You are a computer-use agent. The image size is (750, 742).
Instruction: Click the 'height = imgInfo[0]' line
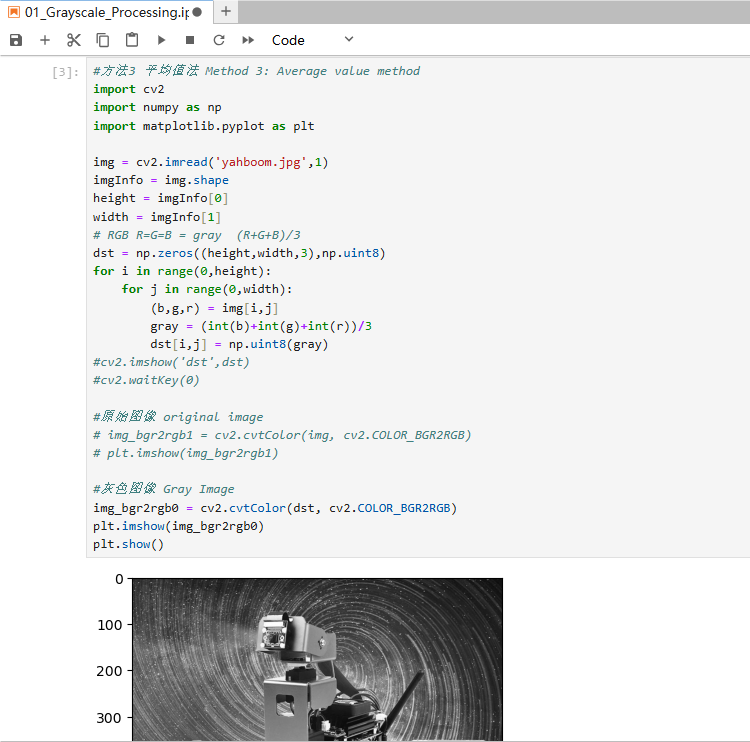[x=161, y=198]
